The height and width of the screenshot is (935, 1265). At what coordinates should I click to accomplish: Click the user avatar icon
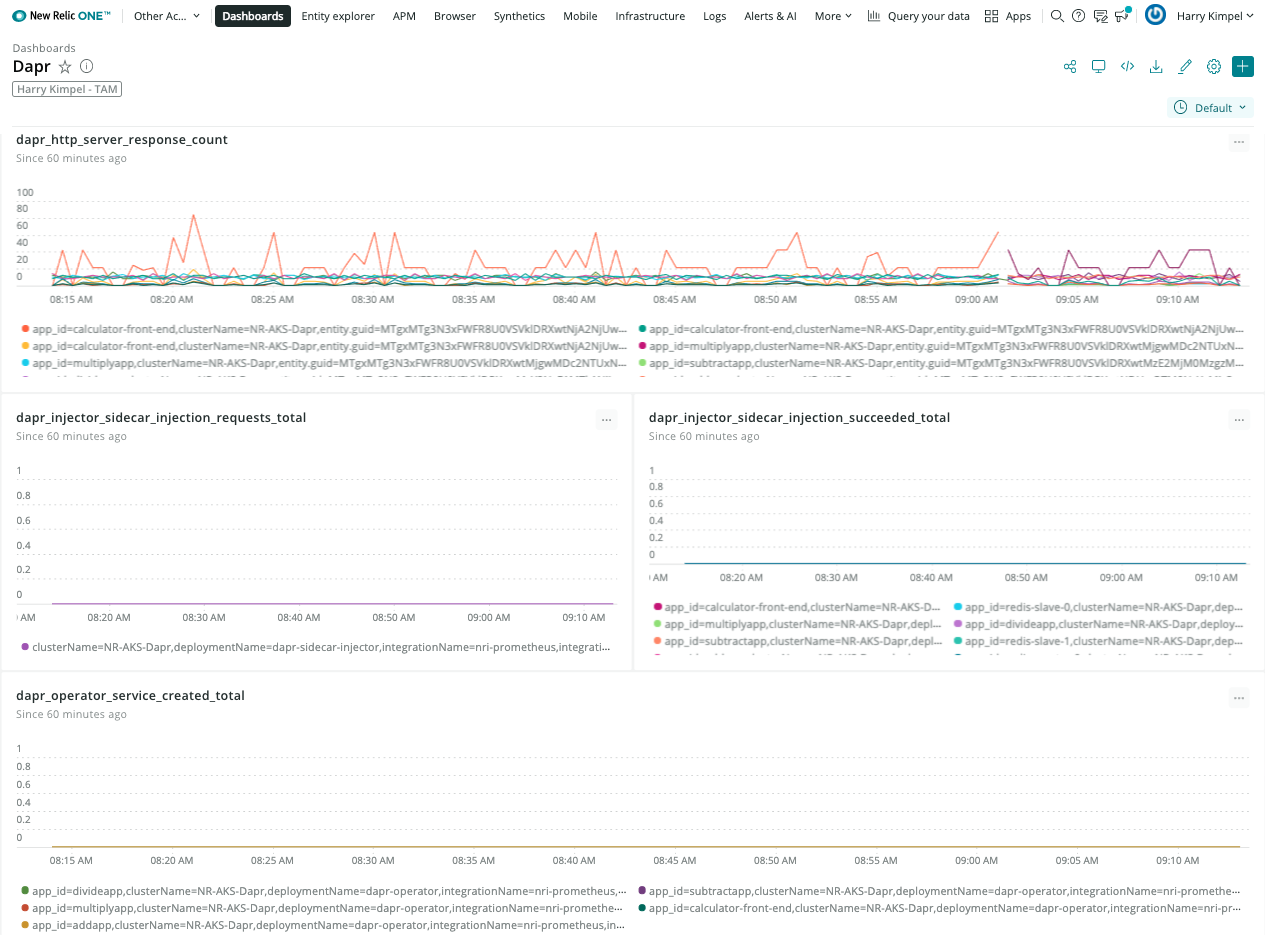pos(1155,15)
